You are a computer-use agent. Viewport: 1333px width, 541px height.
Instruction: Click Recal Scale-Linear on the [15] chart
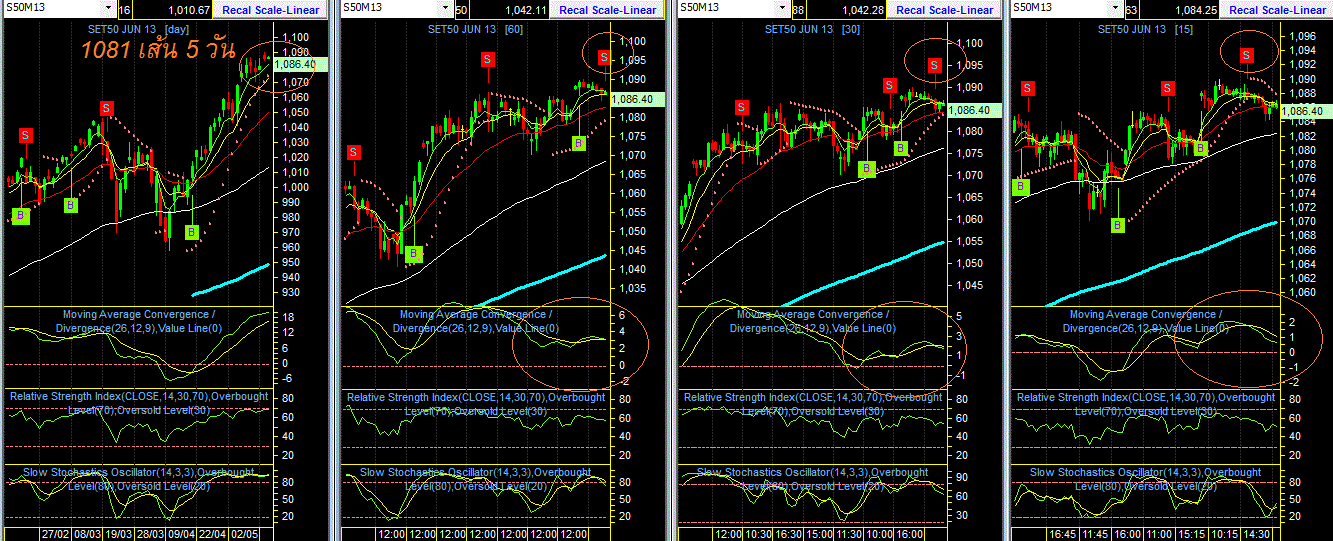[1278, 10]
